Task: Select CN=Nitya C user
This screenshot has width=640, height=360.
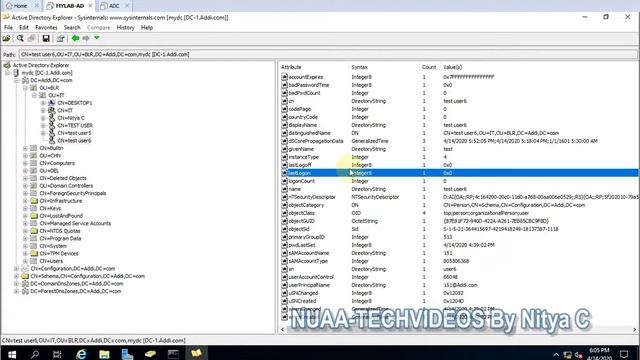Action: point(71,118)
